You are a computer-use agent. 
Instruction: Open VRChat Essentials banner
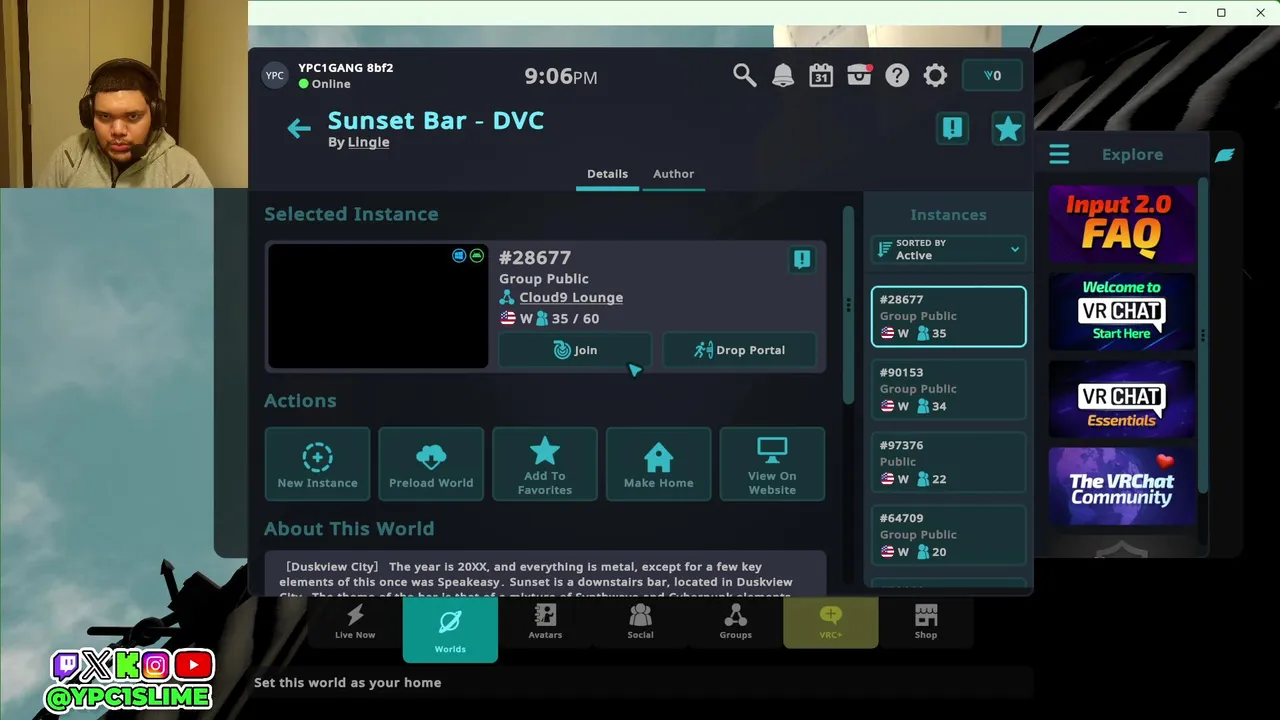1121,400
